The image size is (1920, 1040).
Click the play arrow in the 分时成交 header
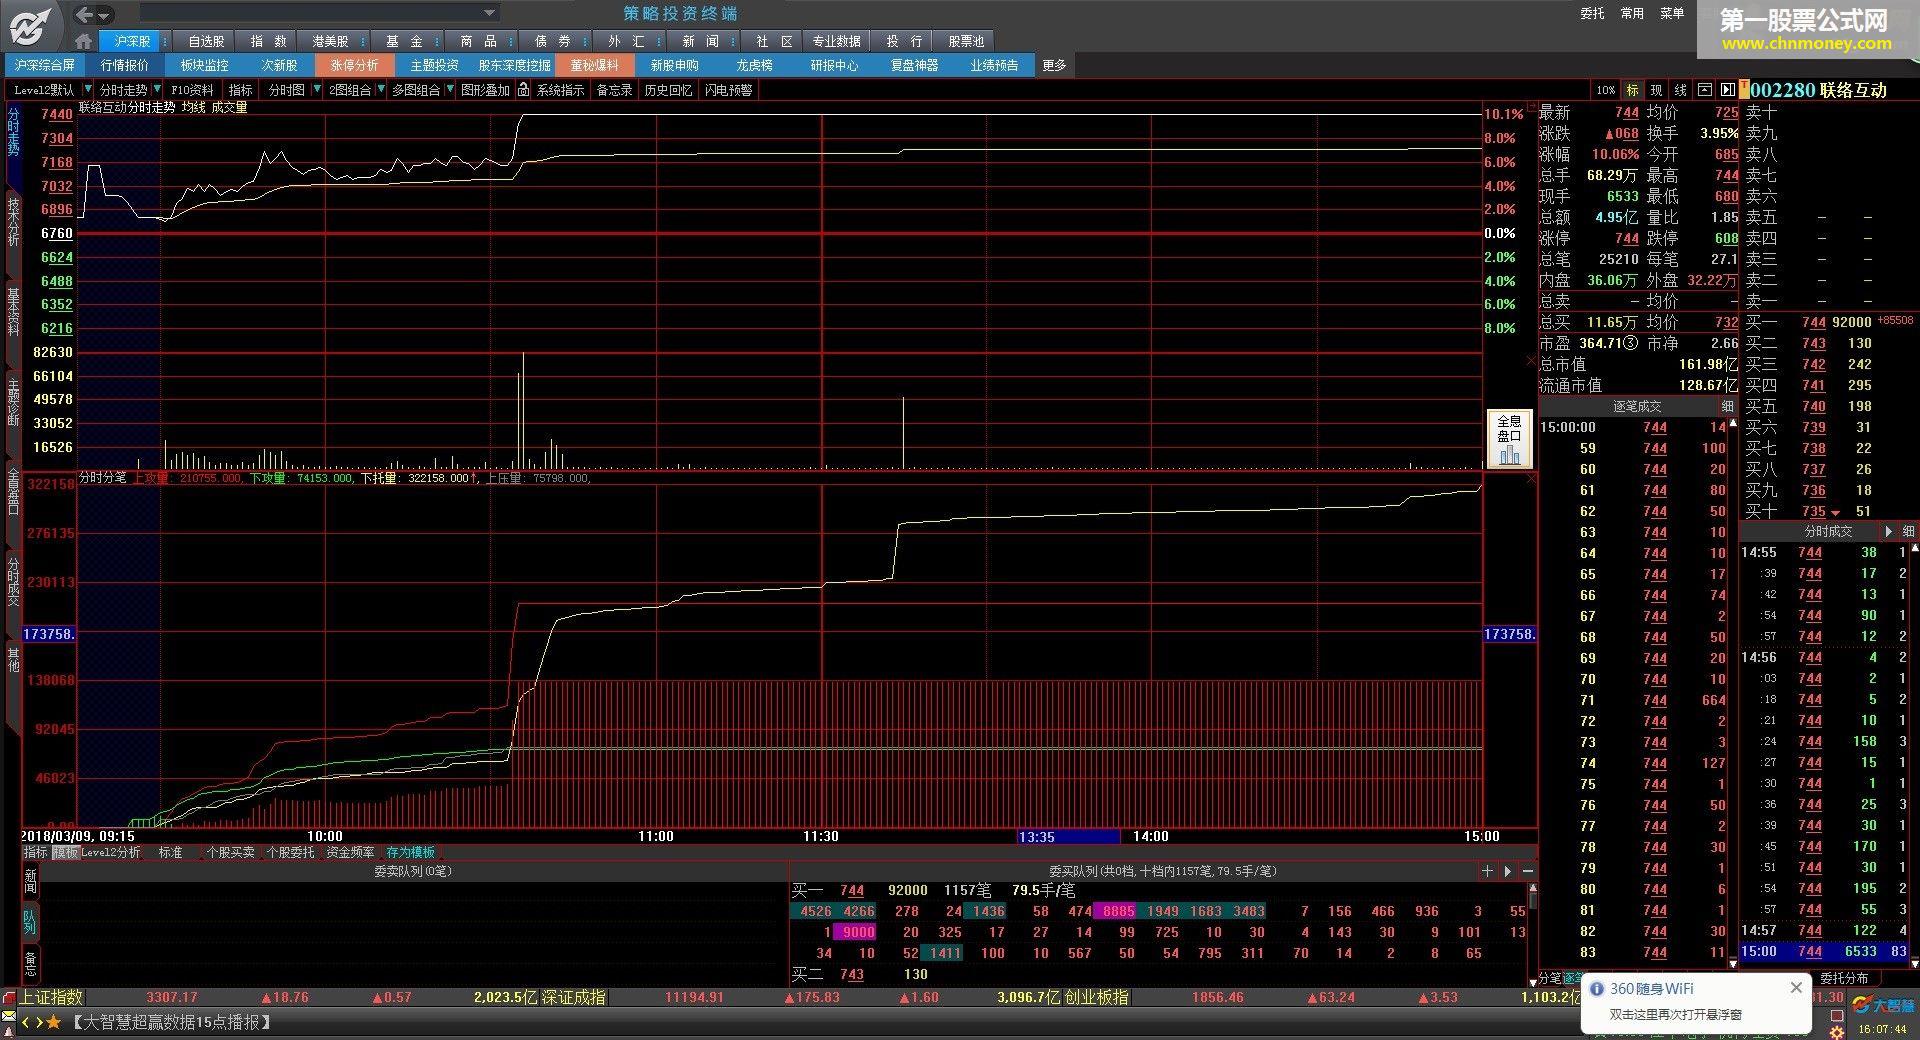1888,532
